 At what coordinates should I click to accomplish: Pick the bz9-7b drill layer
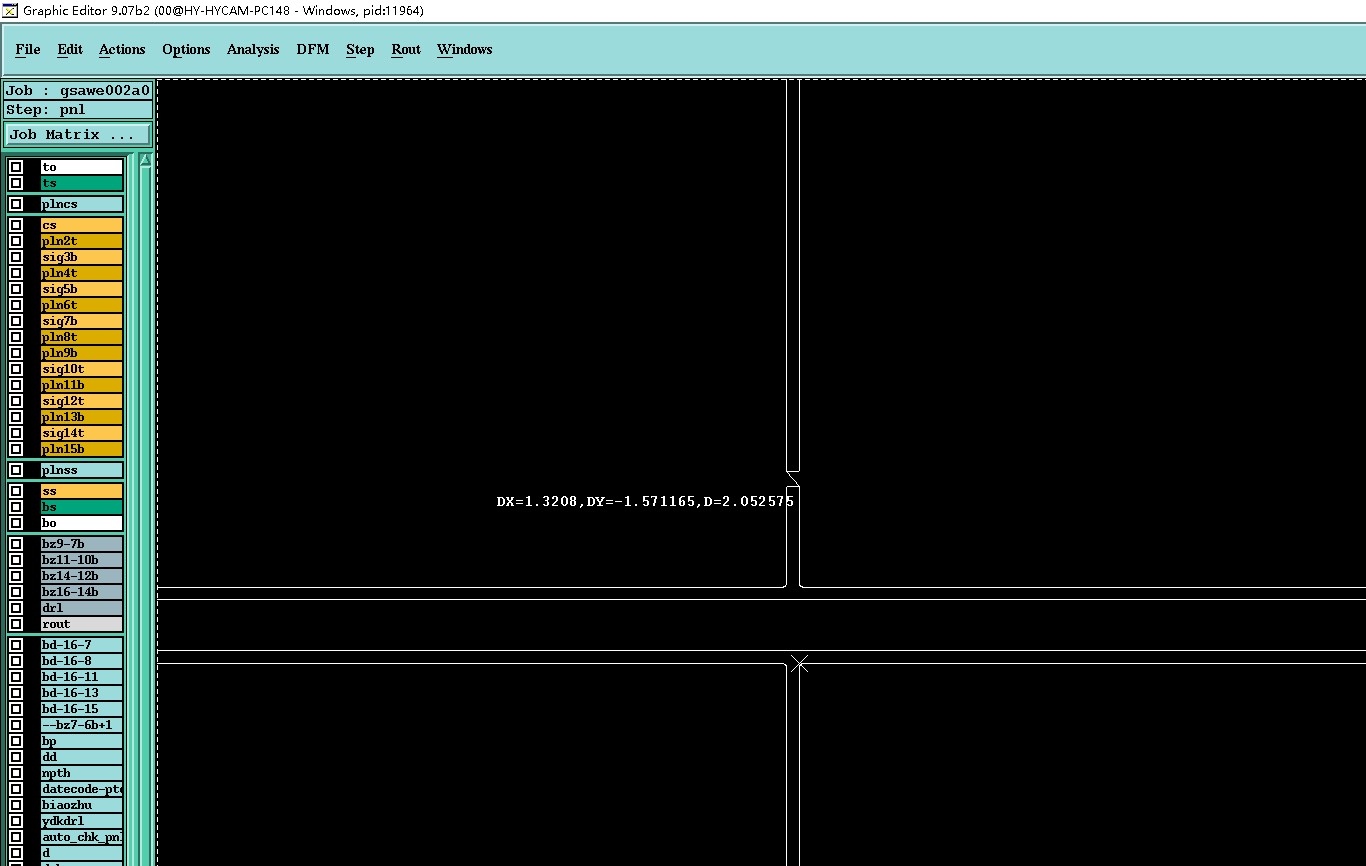point(82,544)
